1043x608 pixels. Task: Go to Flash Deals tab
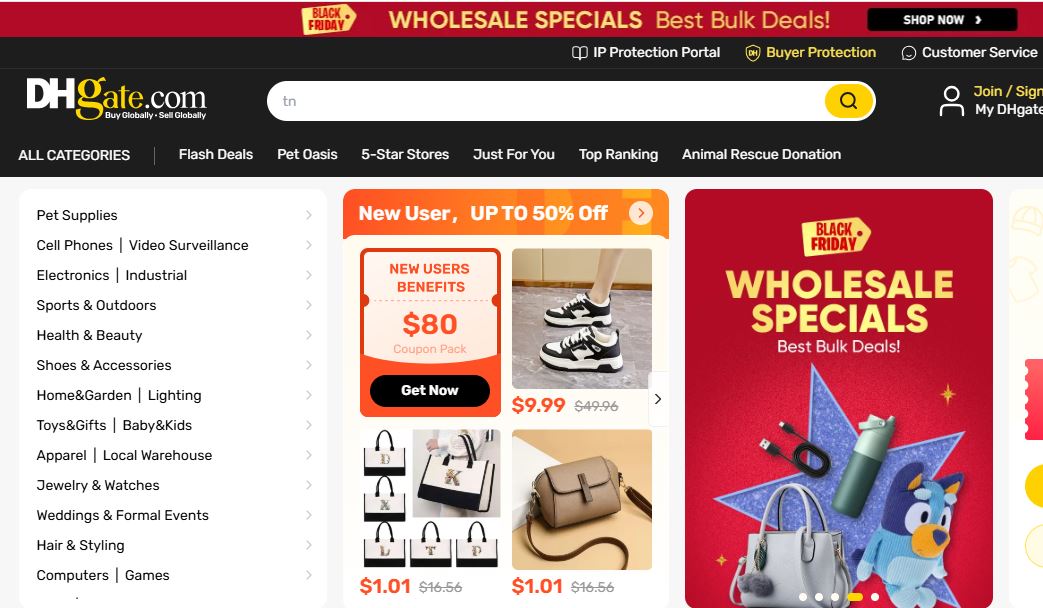[216, 154]
